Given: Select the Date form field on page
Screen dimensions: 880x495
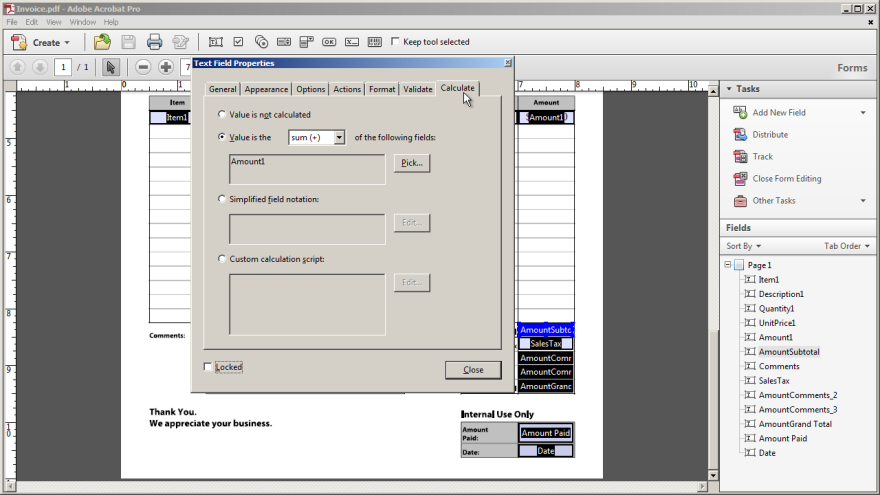Looking at the screenshot, I should [x=546, y=451].
